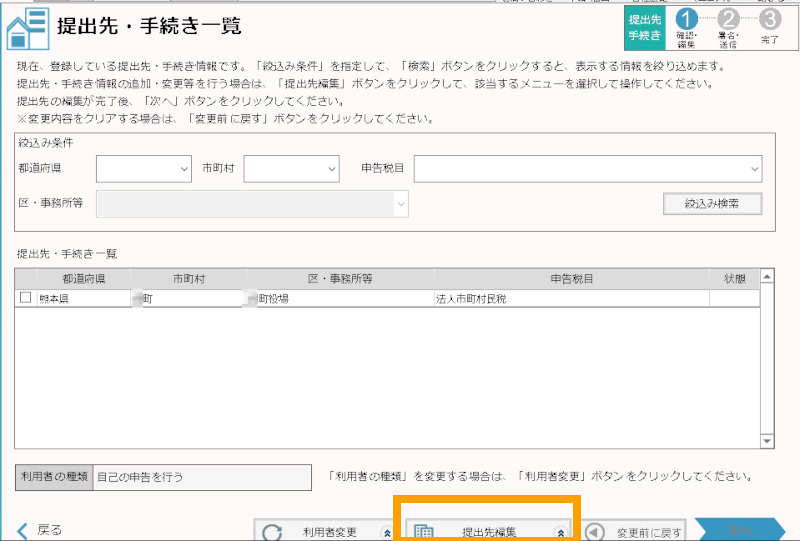Click step 2 署名・送信 circle indicator
Image resolution: width=800 pixels, height=541 pixels.
(728, 19)
